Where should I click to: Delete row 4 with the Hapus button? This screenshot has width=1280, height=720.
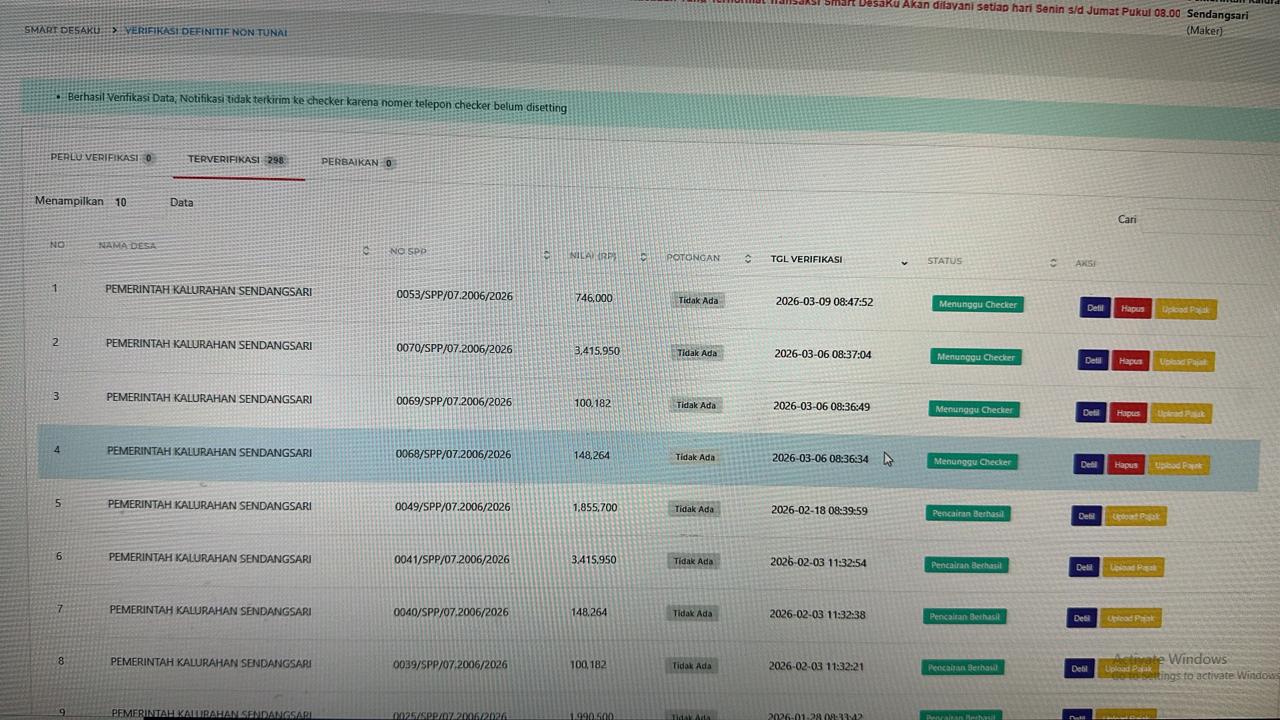click(x=1126, y=465)
